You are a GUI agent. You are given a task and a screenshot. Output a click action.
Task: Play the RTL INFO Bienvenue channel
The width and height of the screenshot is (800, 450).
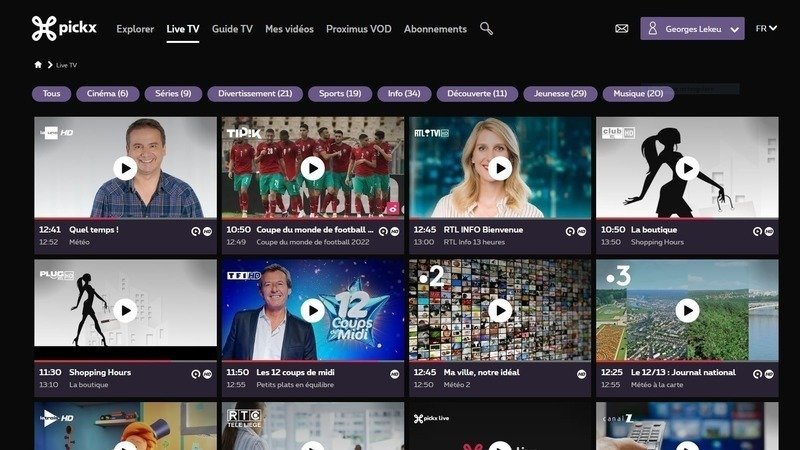tap(500, 168)
